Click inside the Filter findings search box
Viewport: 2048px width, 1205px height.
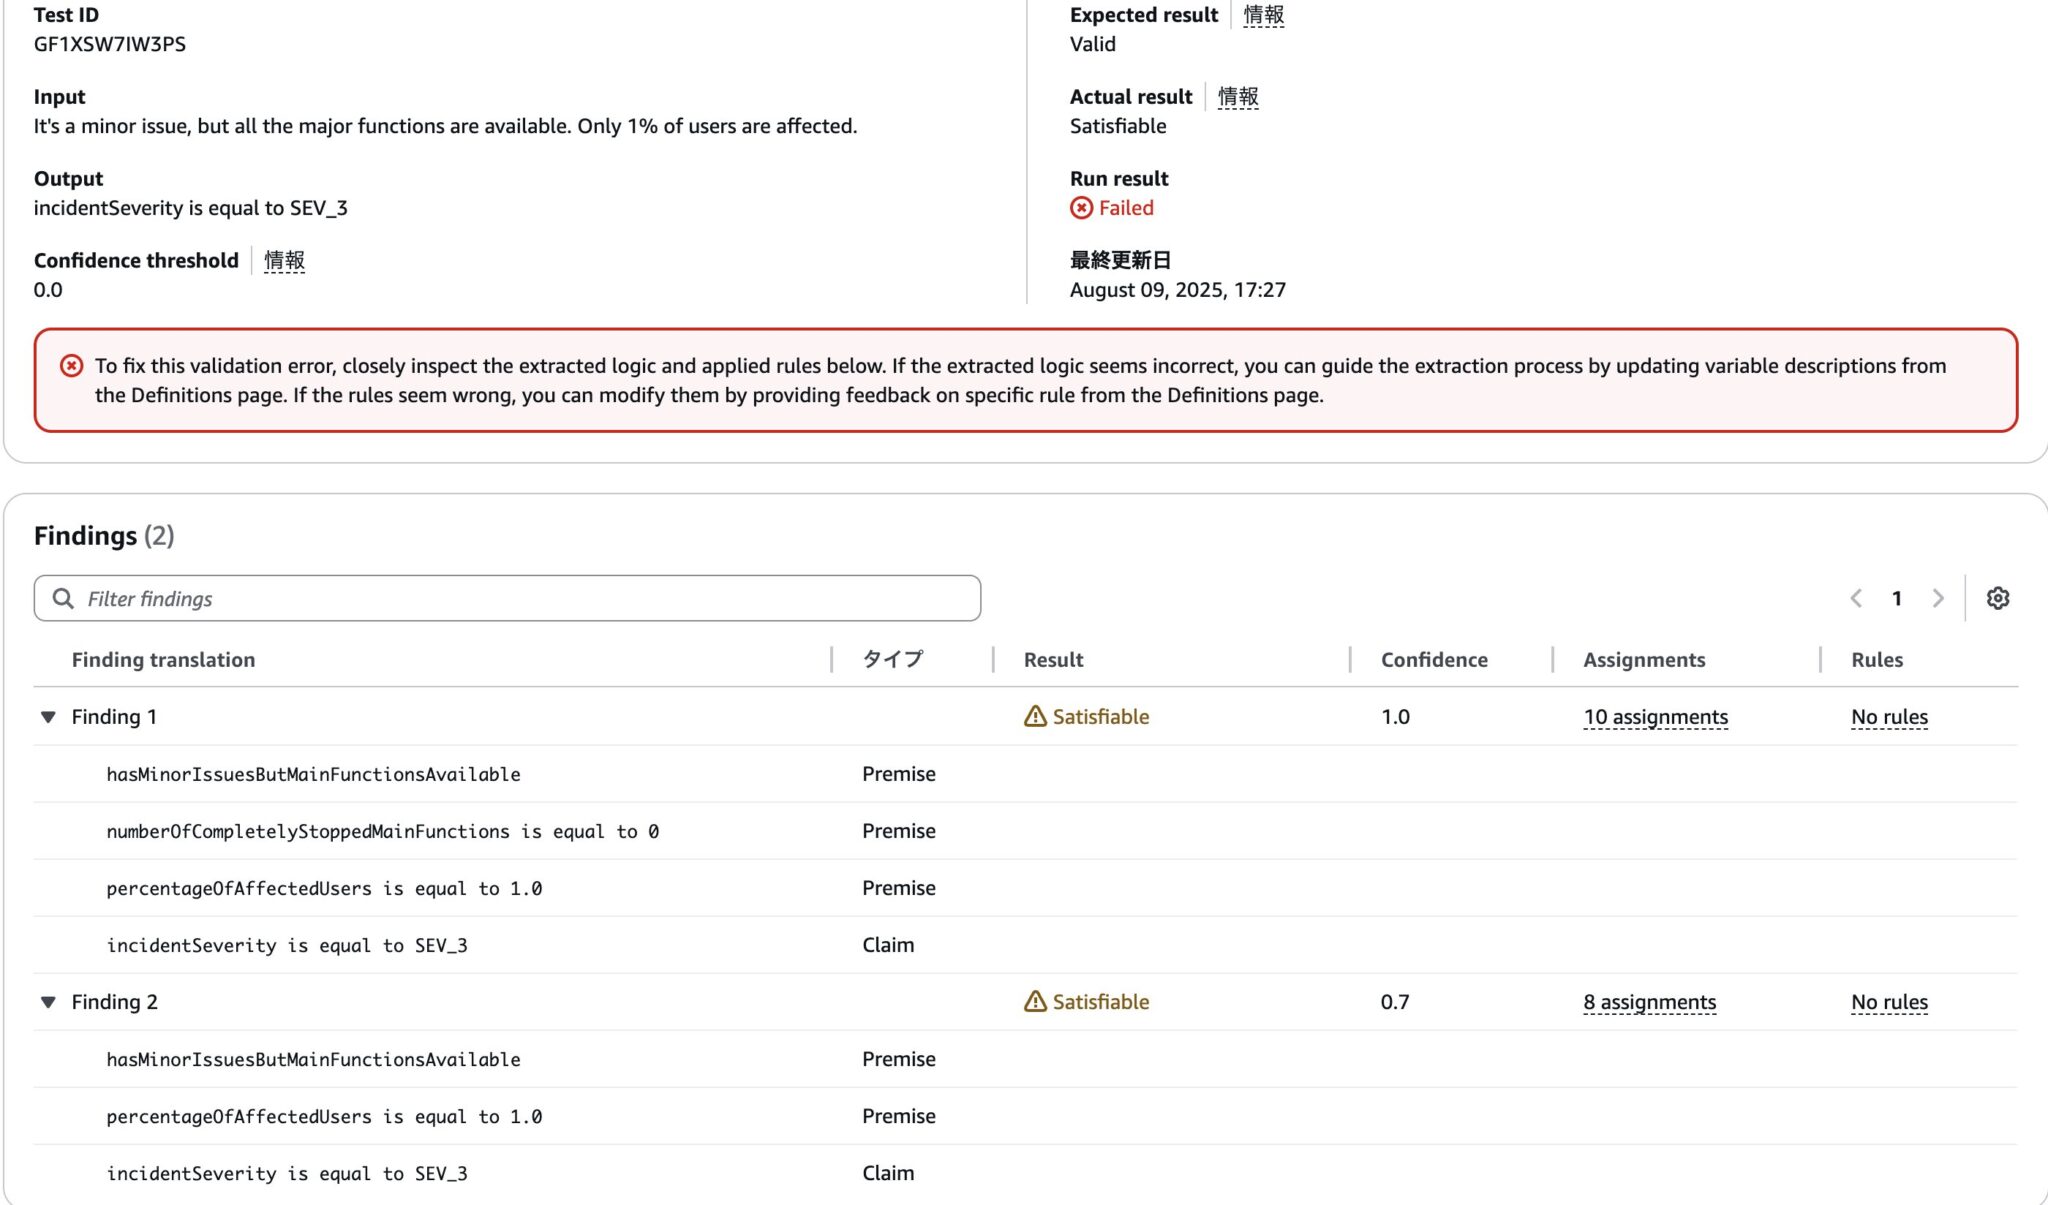coord(400,598)
